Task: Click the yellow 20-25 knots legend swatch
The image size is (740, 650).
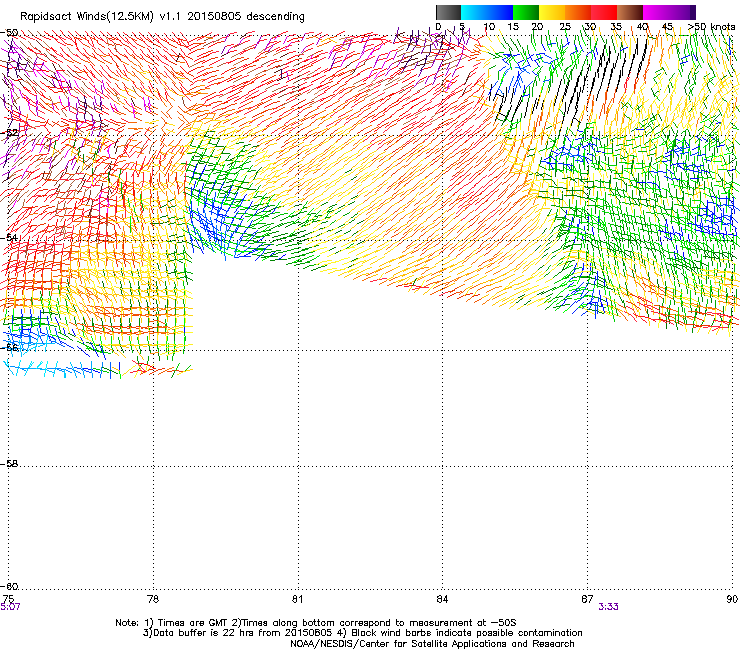Action: tap(552, 12)
